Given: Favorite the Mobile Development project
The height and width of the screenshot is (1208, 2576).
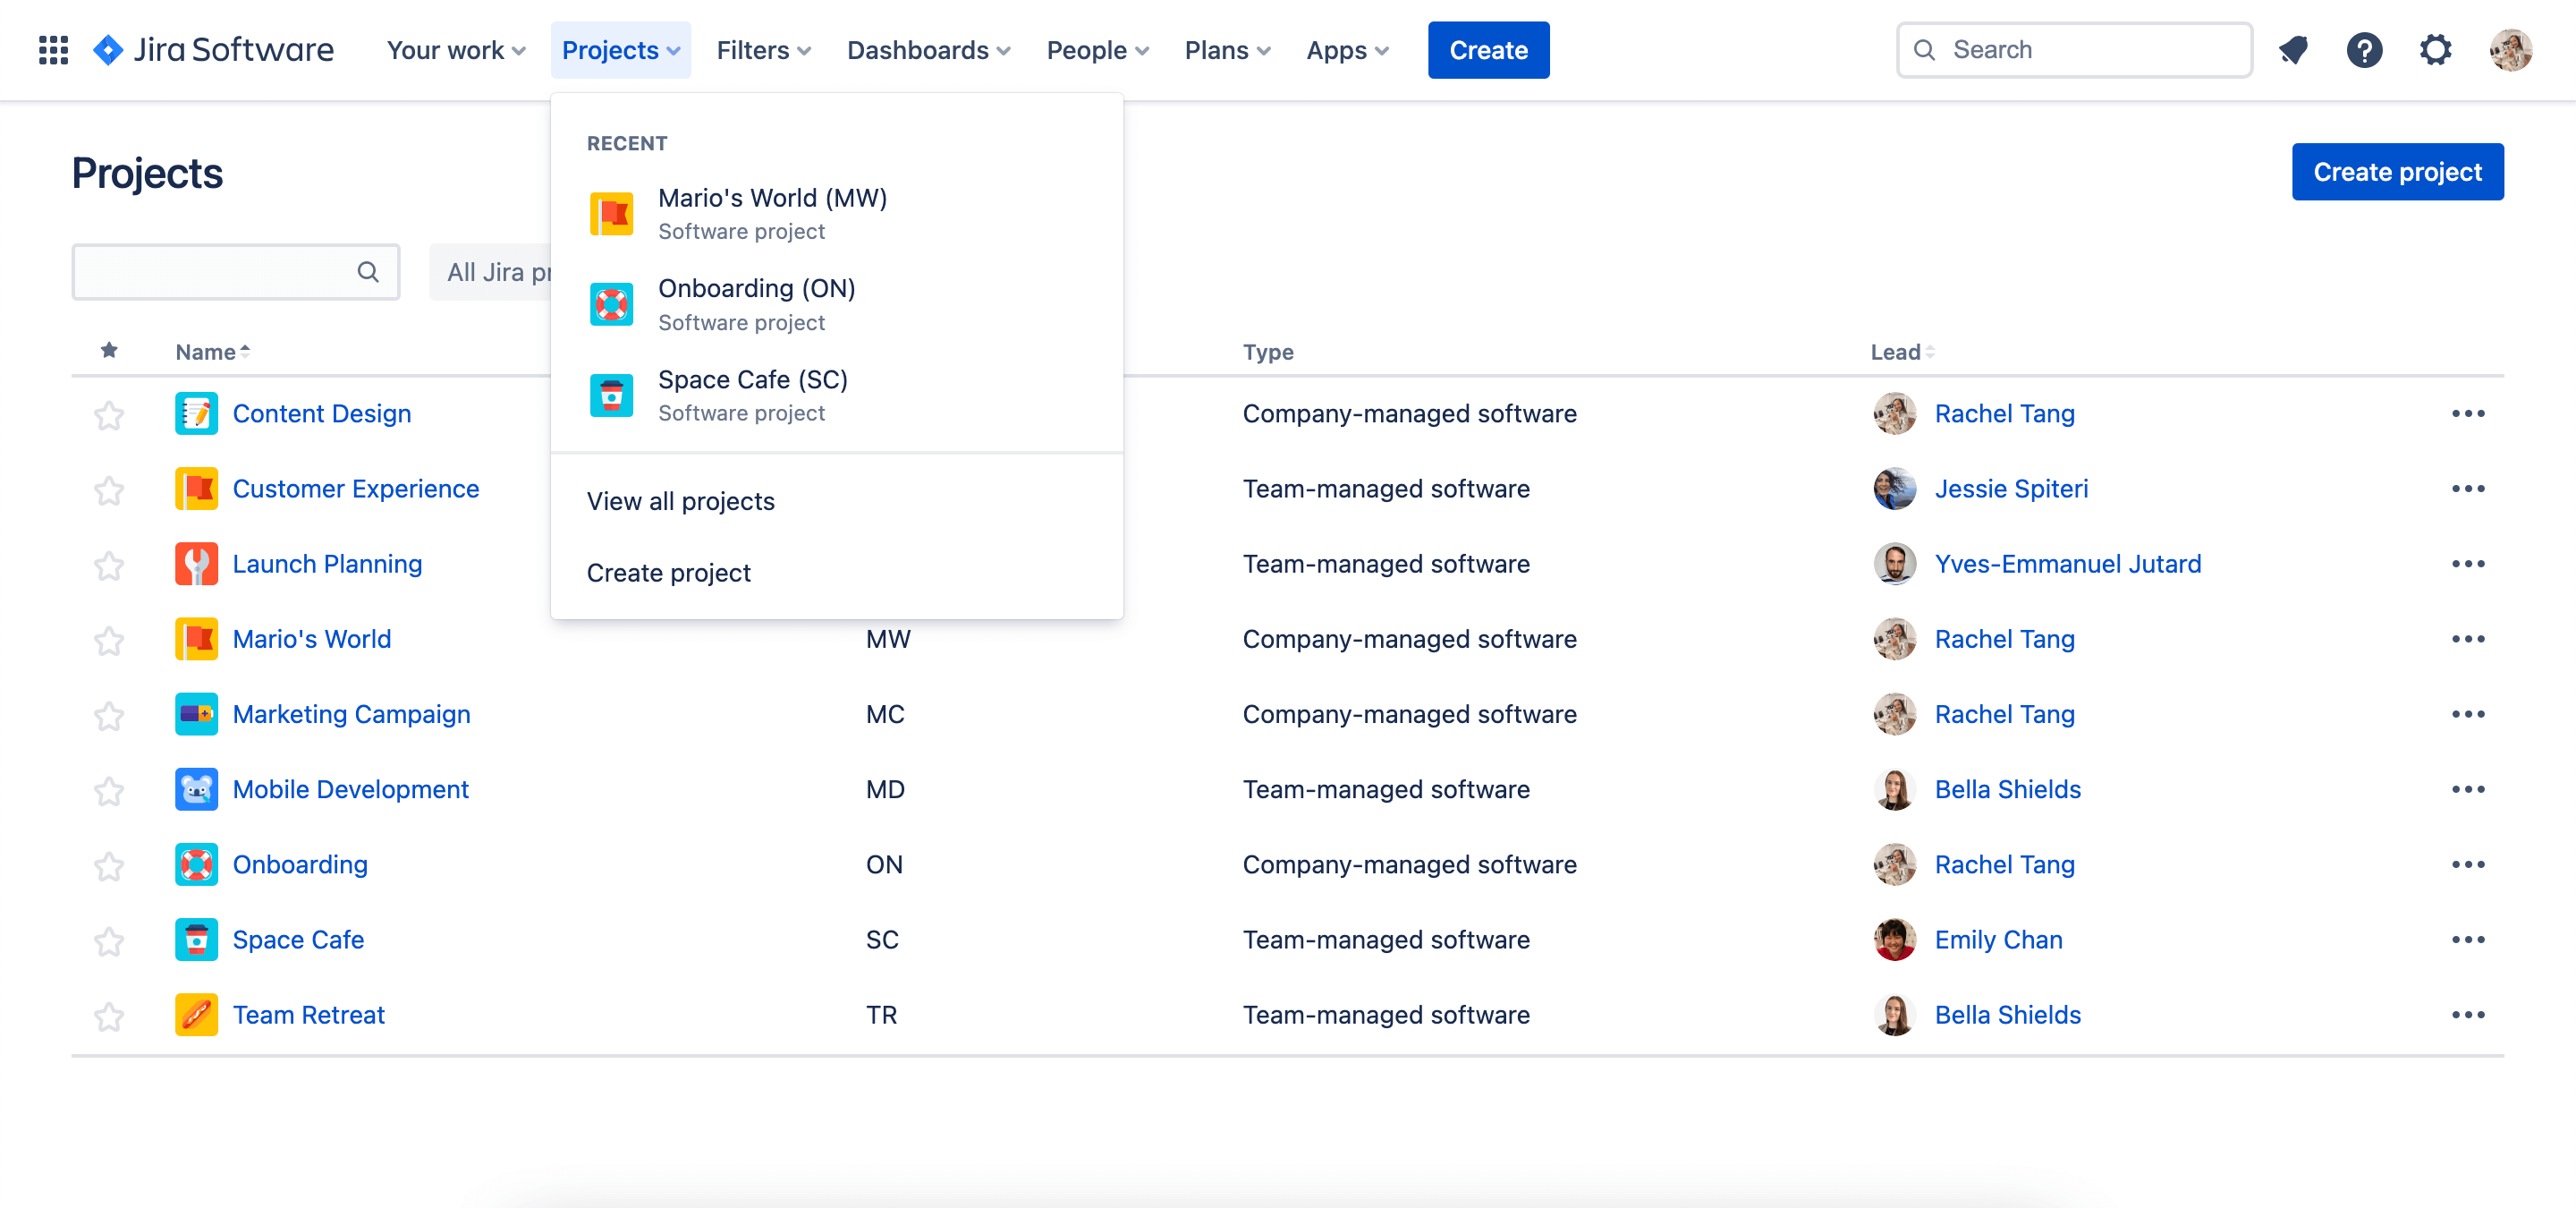Looking at the screenshot, I should point(108,789).
